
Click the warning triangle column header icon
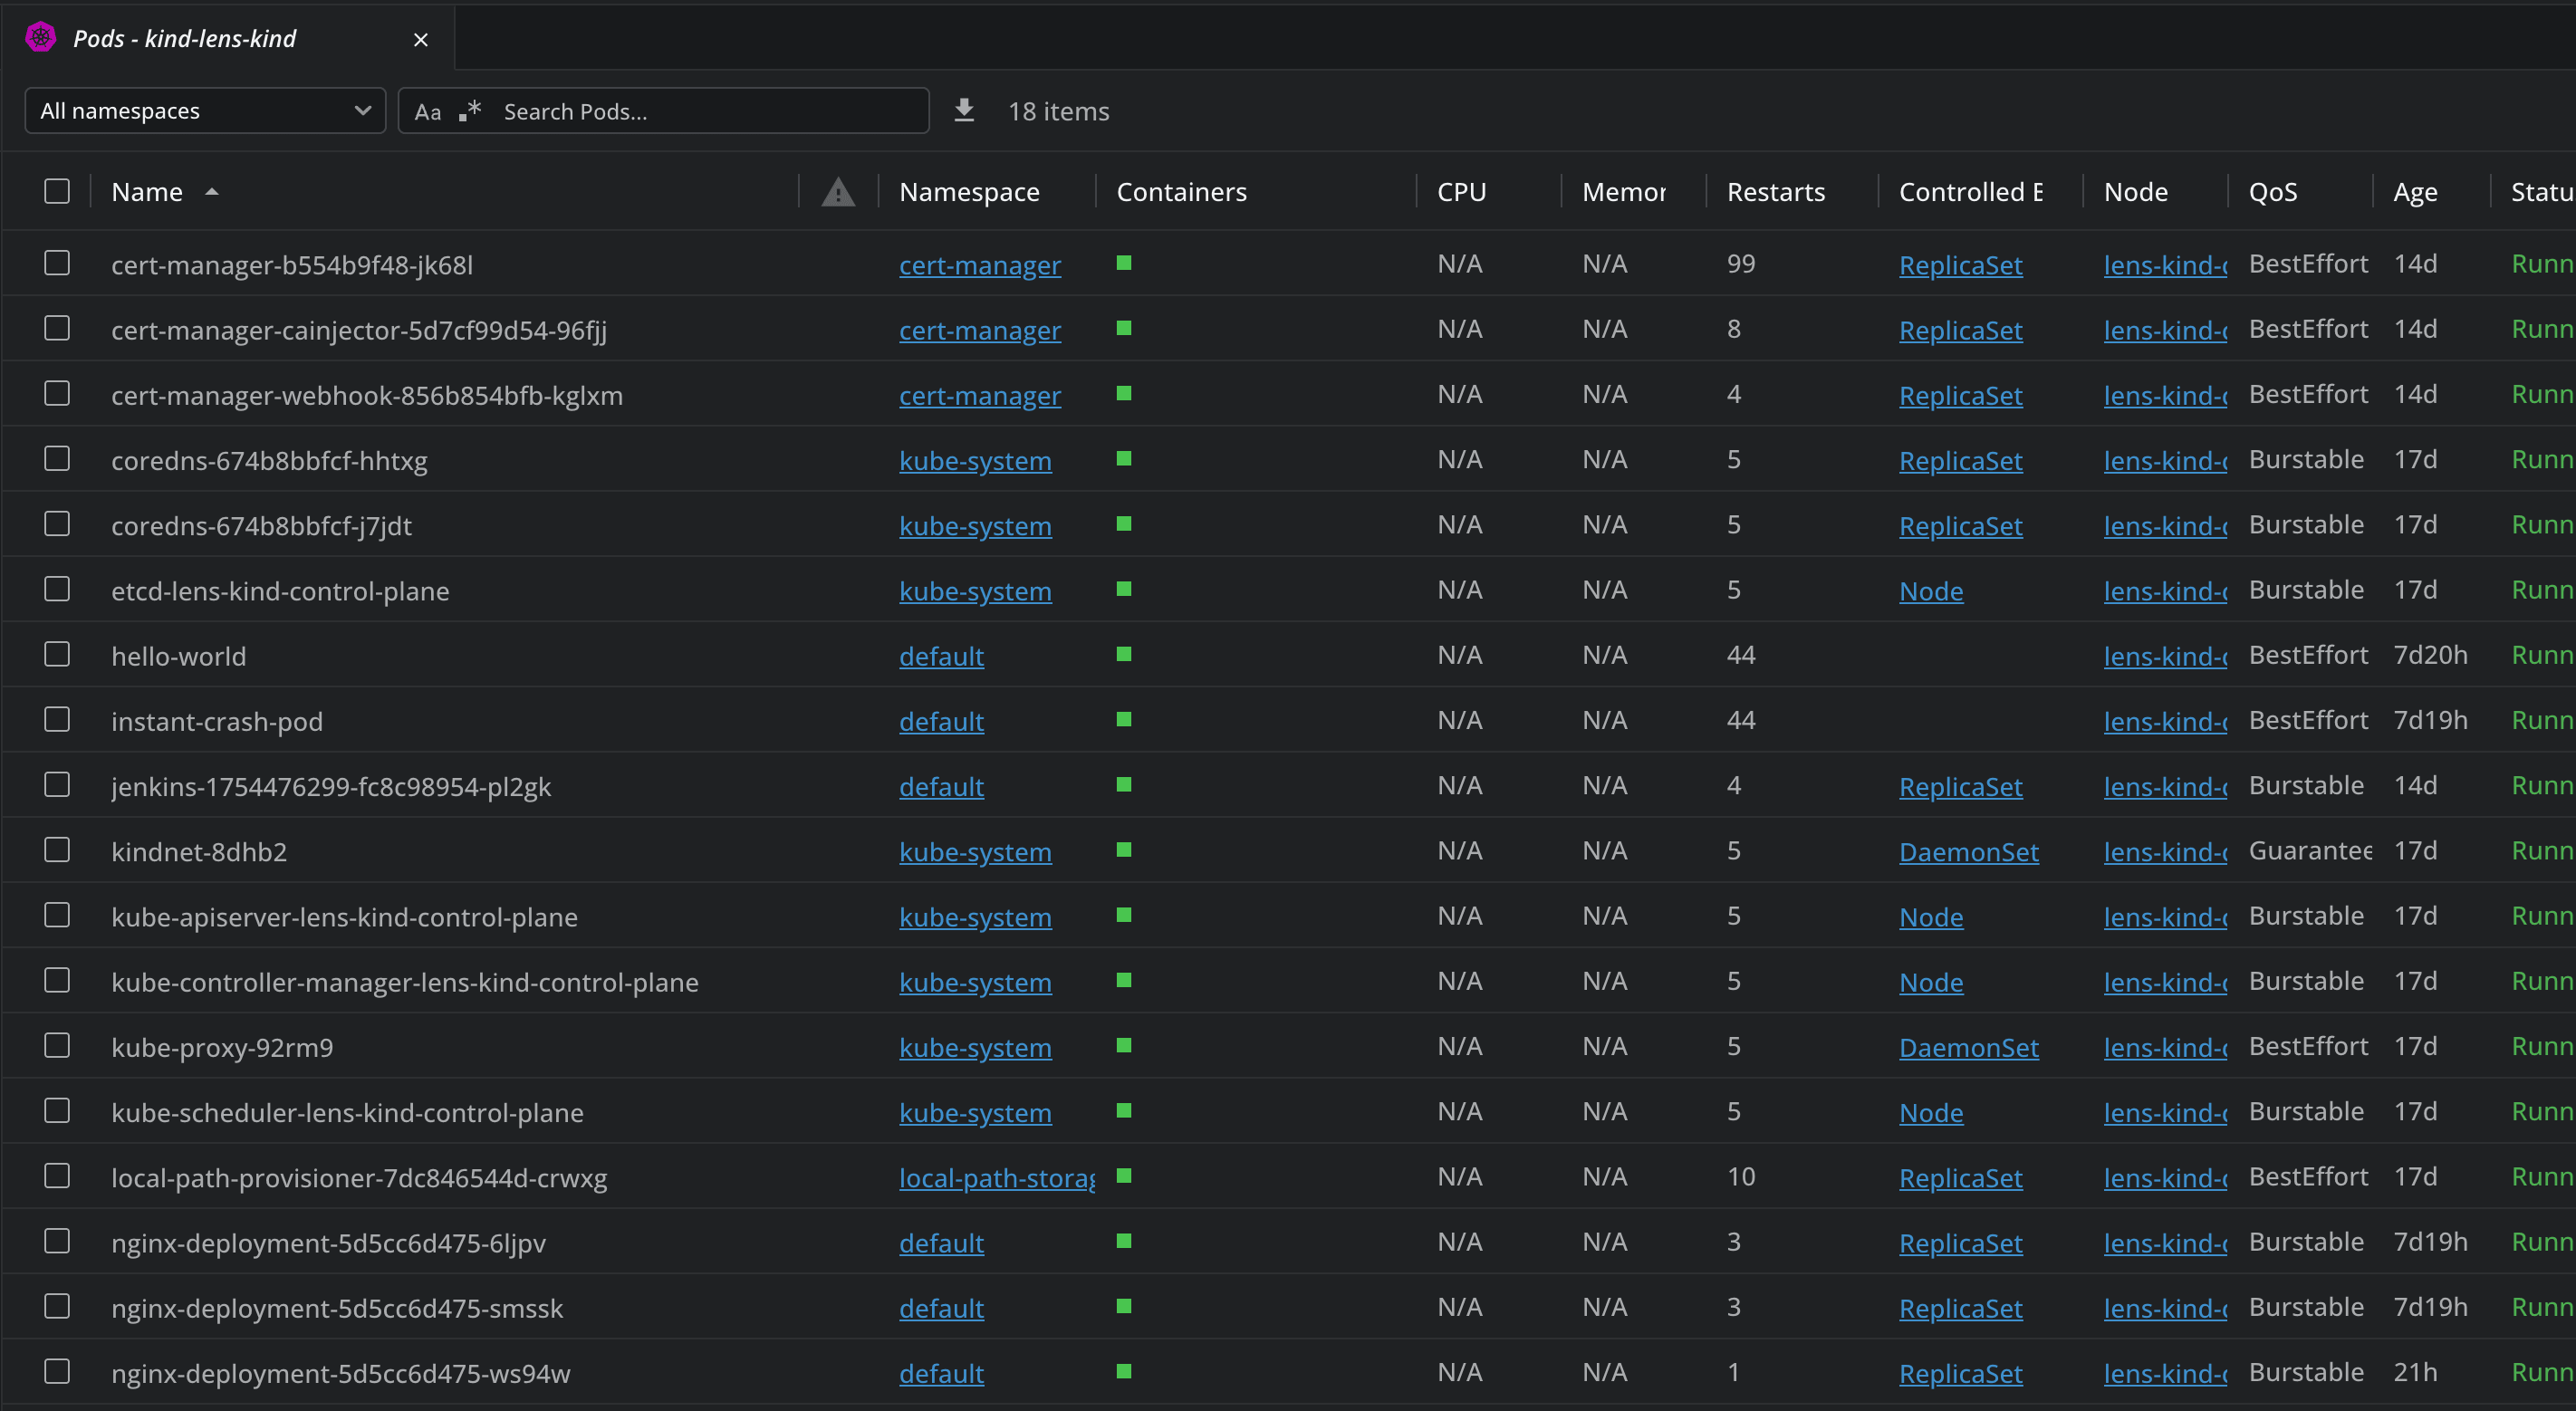pyautogui.click(x=838, y=191)
